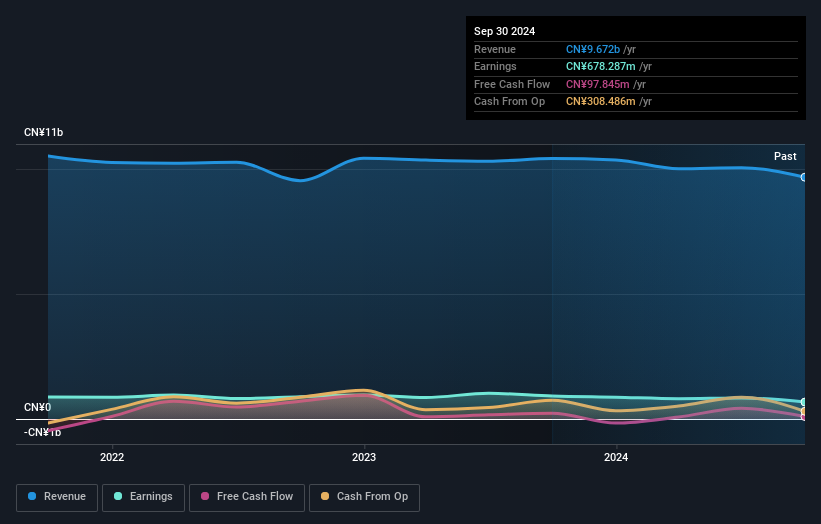Toggle the Cash From Op legend series

click(x=364, y=497)
